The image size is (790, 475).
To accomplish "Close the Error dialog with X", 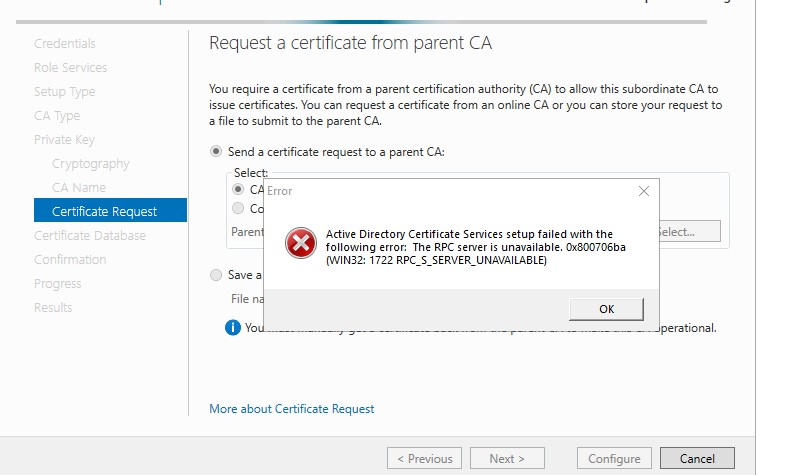I will coord(643,191).
